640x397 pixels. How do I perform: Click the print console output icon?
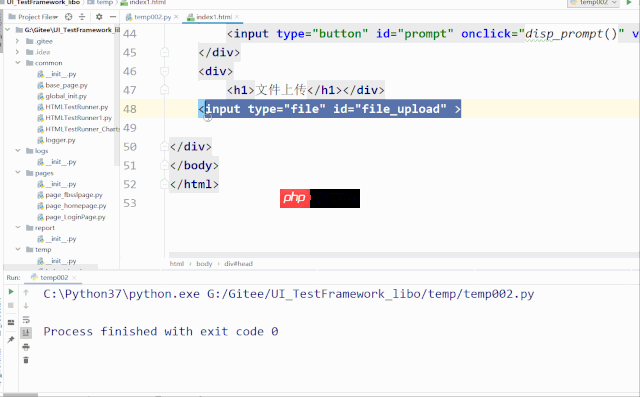[26, 347]
